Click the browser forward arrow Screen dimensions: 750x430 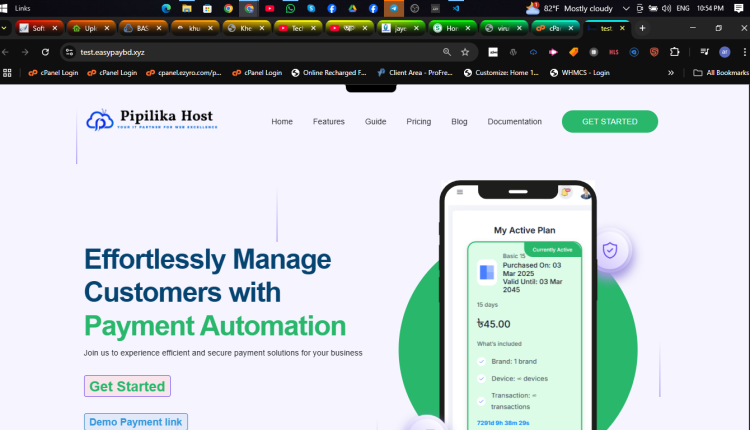pyautogui.click(x=25, y=52)
